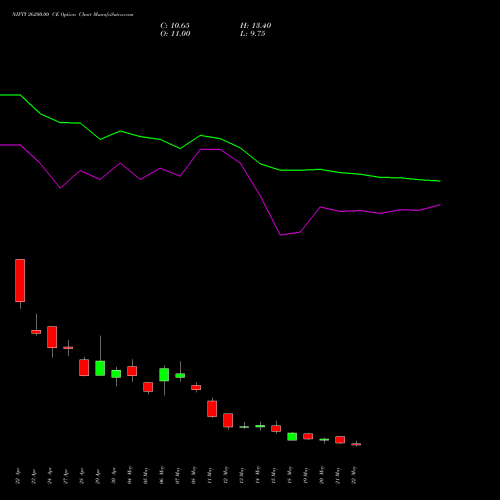Click the red candle for 05 May
The height and width of the screenshot is (500, 500).
(x=148, y=387)
